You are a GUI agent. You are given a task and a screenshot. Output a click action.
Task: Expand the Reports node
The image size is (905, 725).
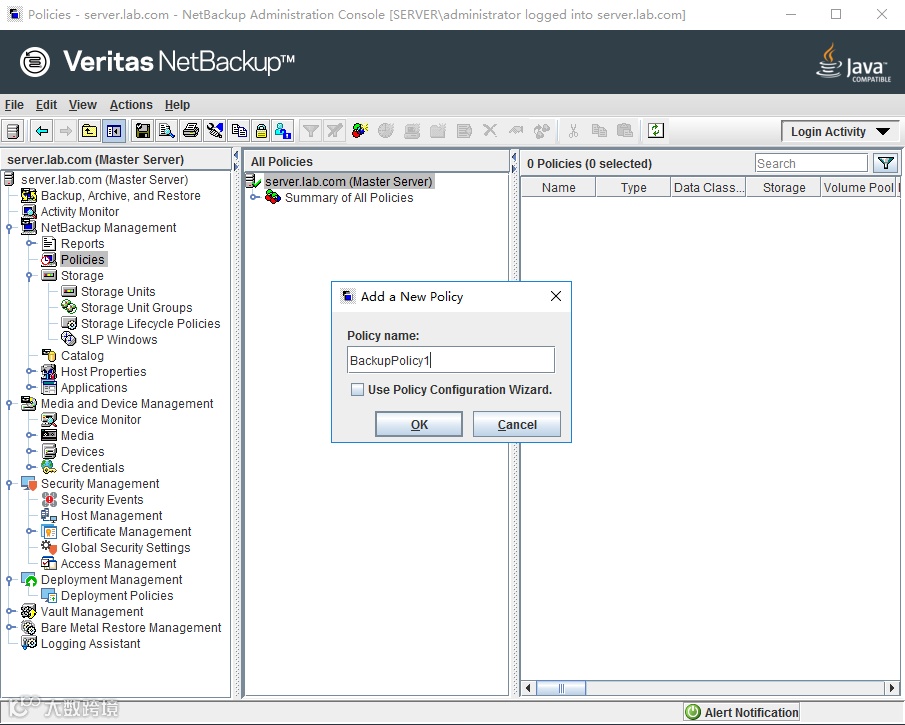(x=29, y=244)
